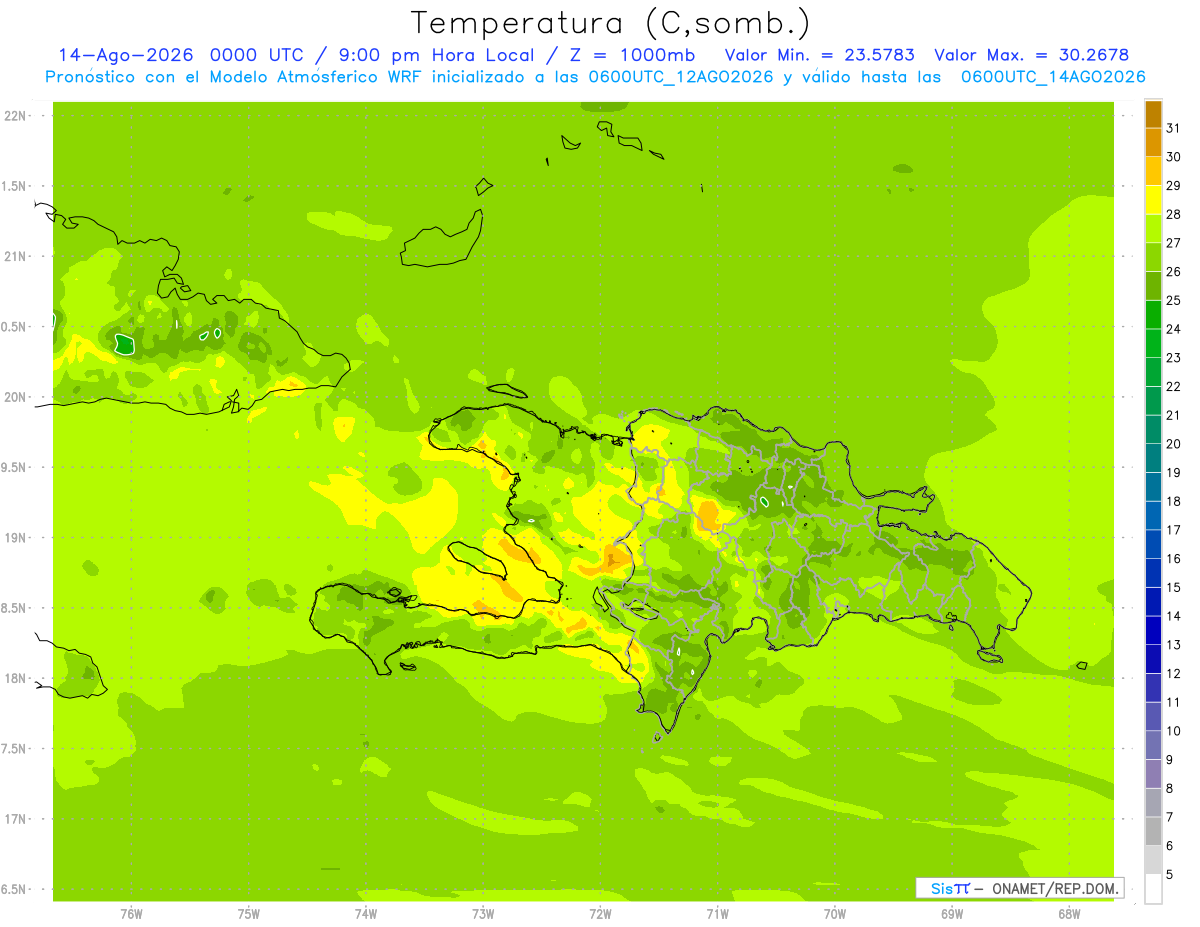The image size is (1200, 927).
Task: Click the legend swatch between 29 and 30
Action: 1153,171
